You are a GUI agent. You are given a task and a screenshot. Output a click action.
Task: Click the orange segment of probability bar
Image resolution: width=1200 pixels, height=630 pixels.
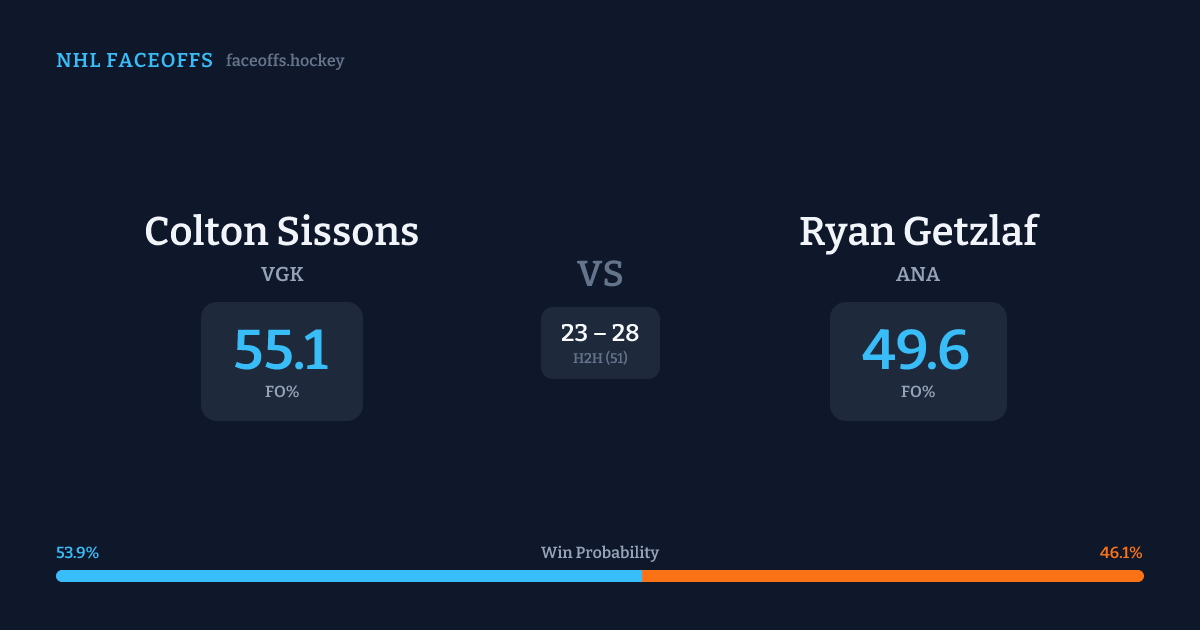point(892,576)
